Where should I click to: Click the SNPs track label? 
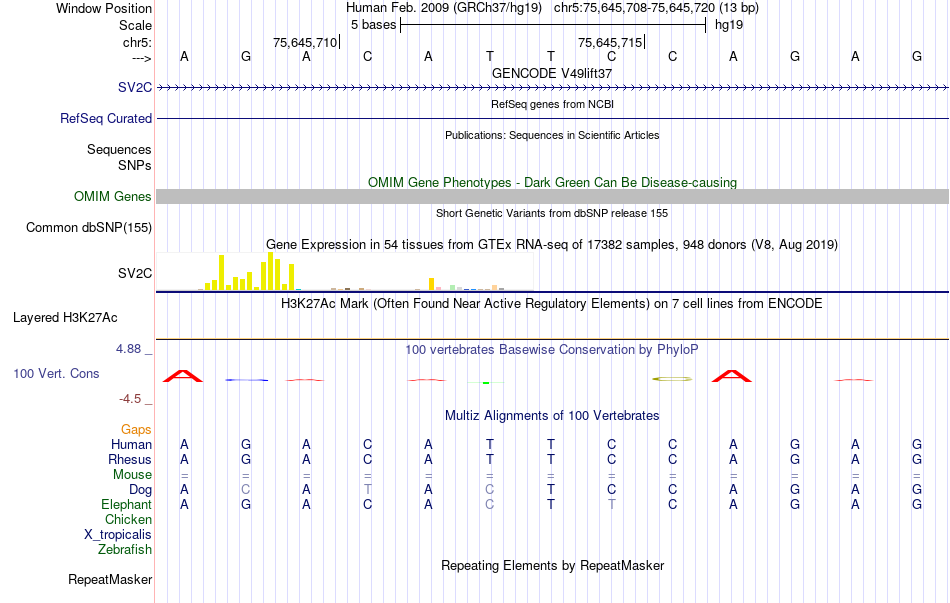click(135, 165)
